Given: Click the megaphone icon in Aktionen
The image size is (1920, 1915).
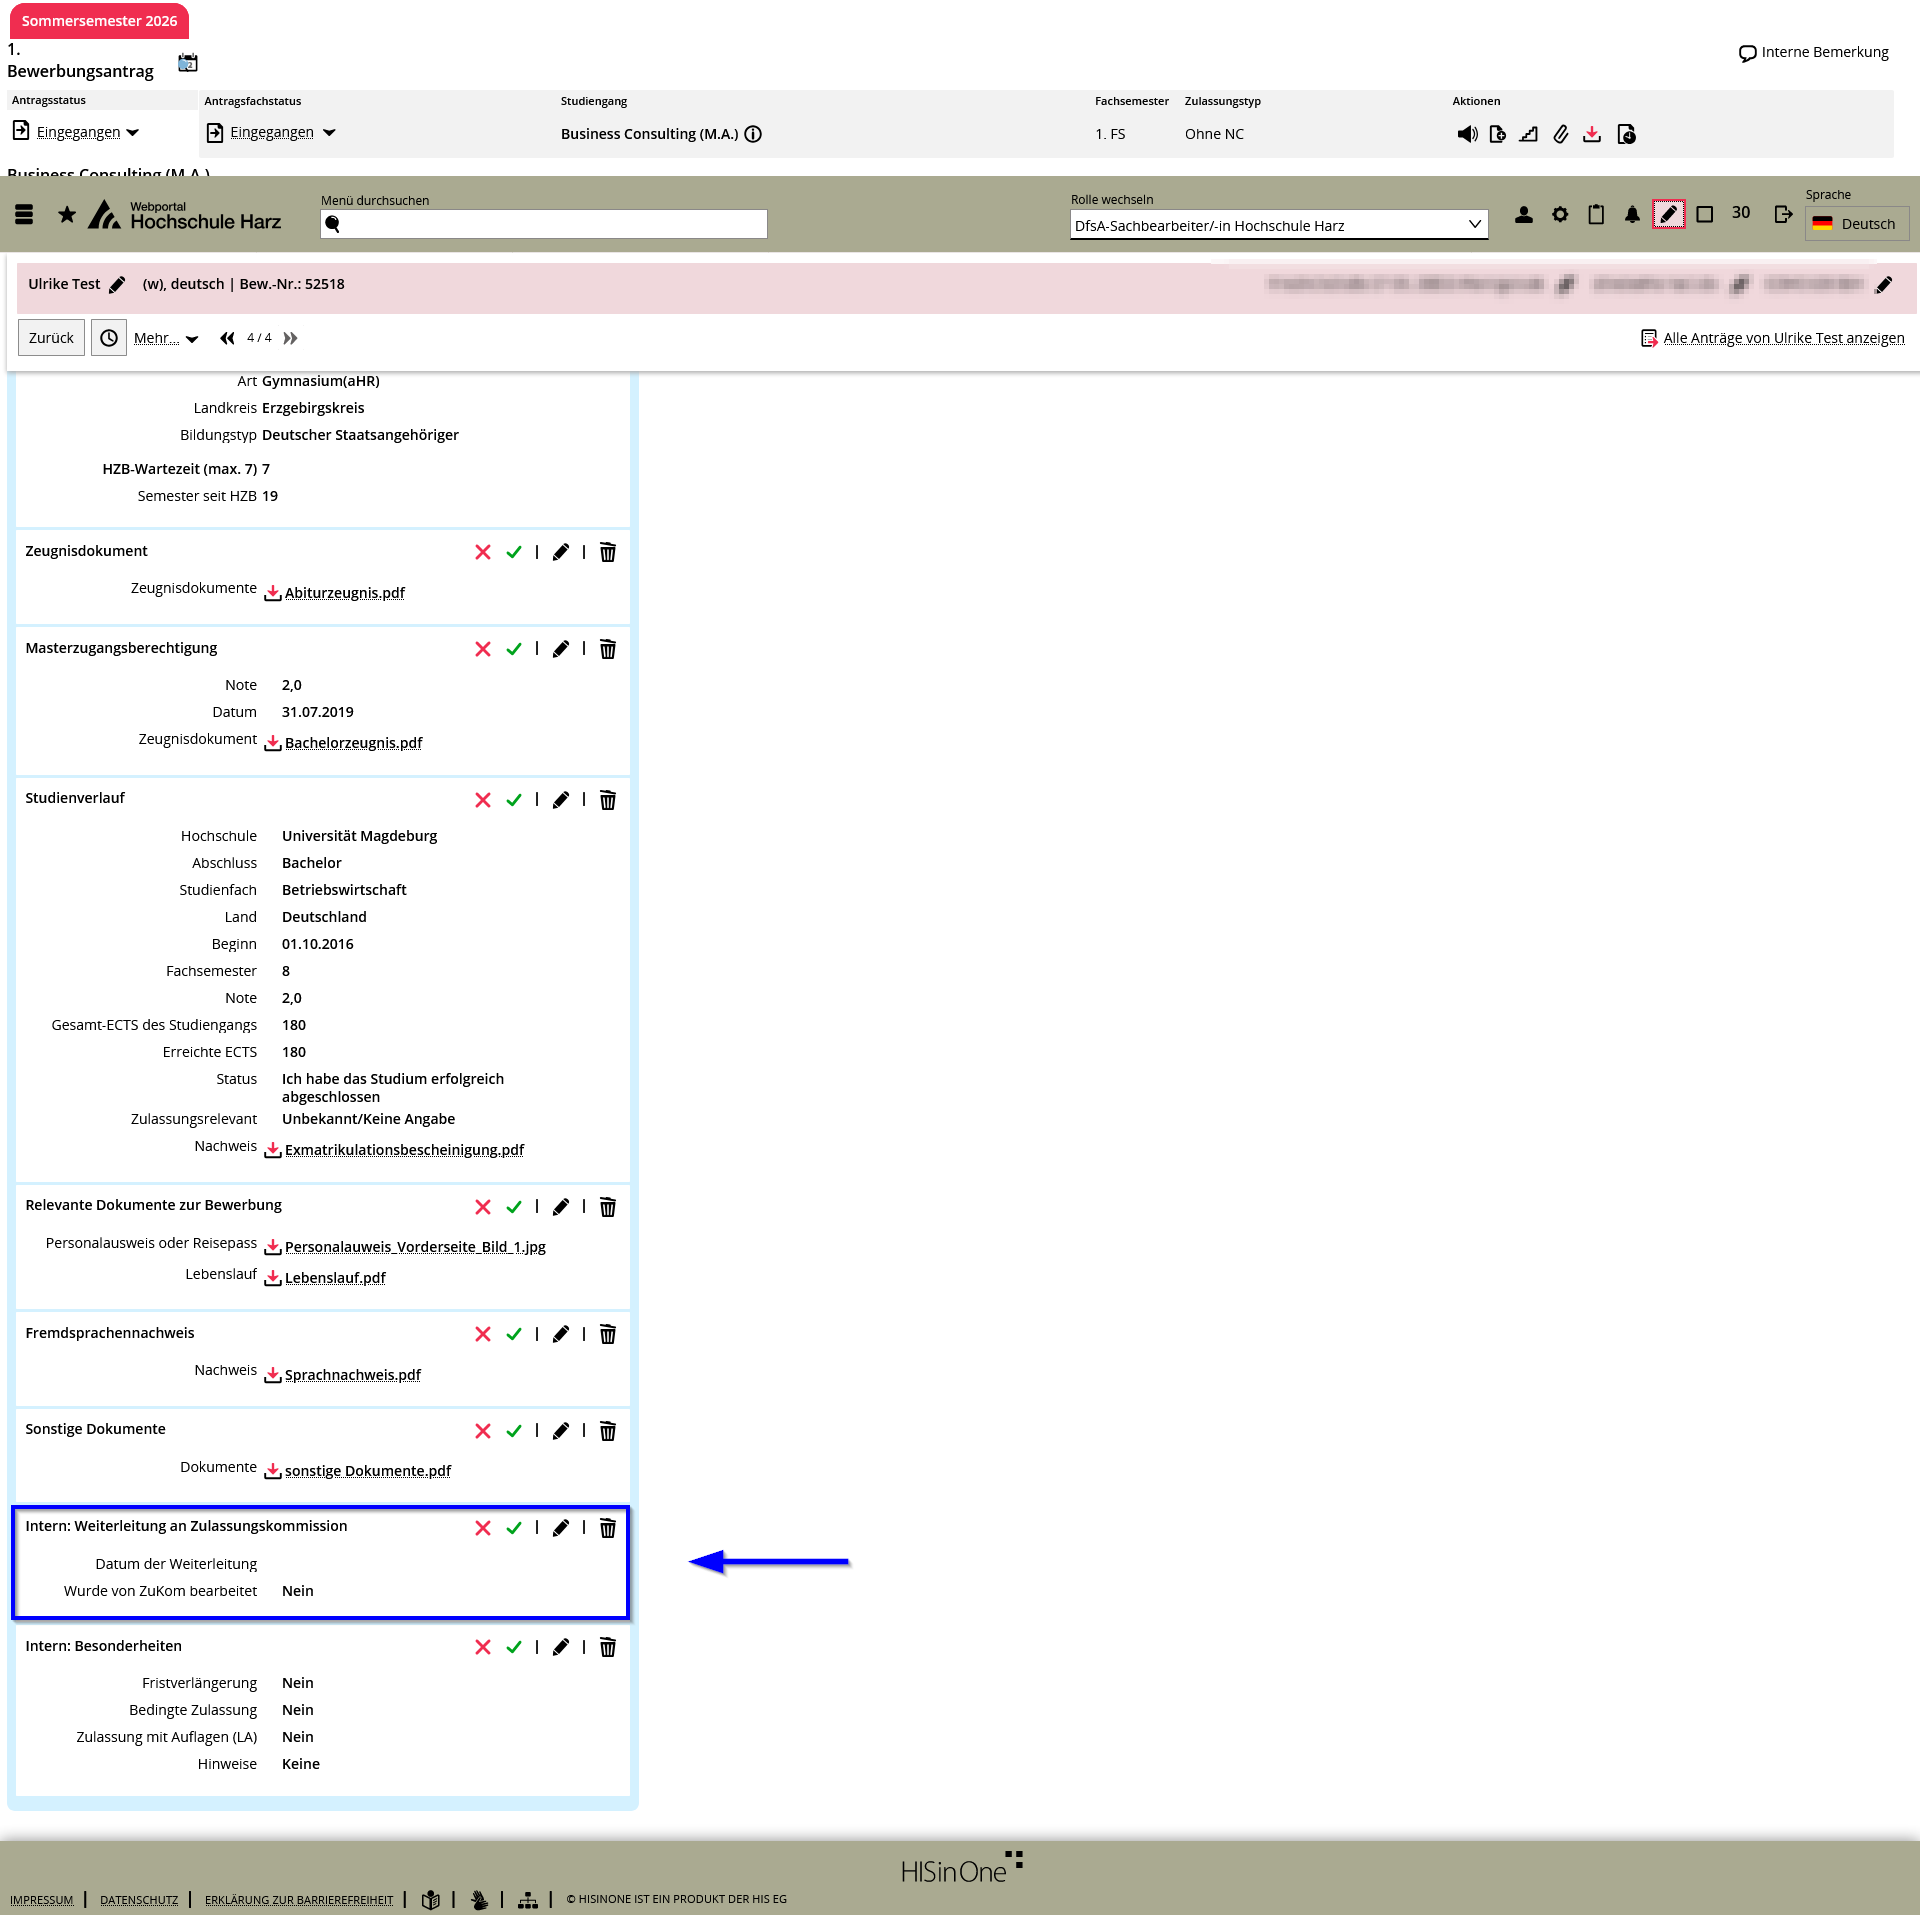Looking at the screenshot, I should pos(1467,134).
